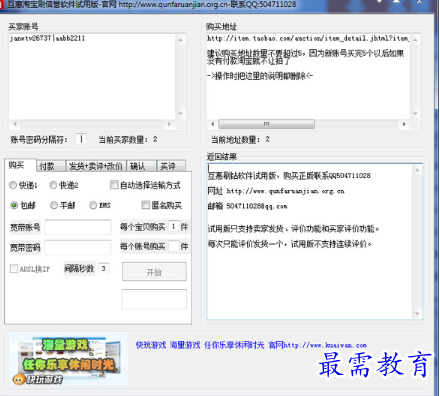Click 购买地址 horizontal scroll left arrow
Viewport: 440px width, 396px height.
click(x=213, y=124)
